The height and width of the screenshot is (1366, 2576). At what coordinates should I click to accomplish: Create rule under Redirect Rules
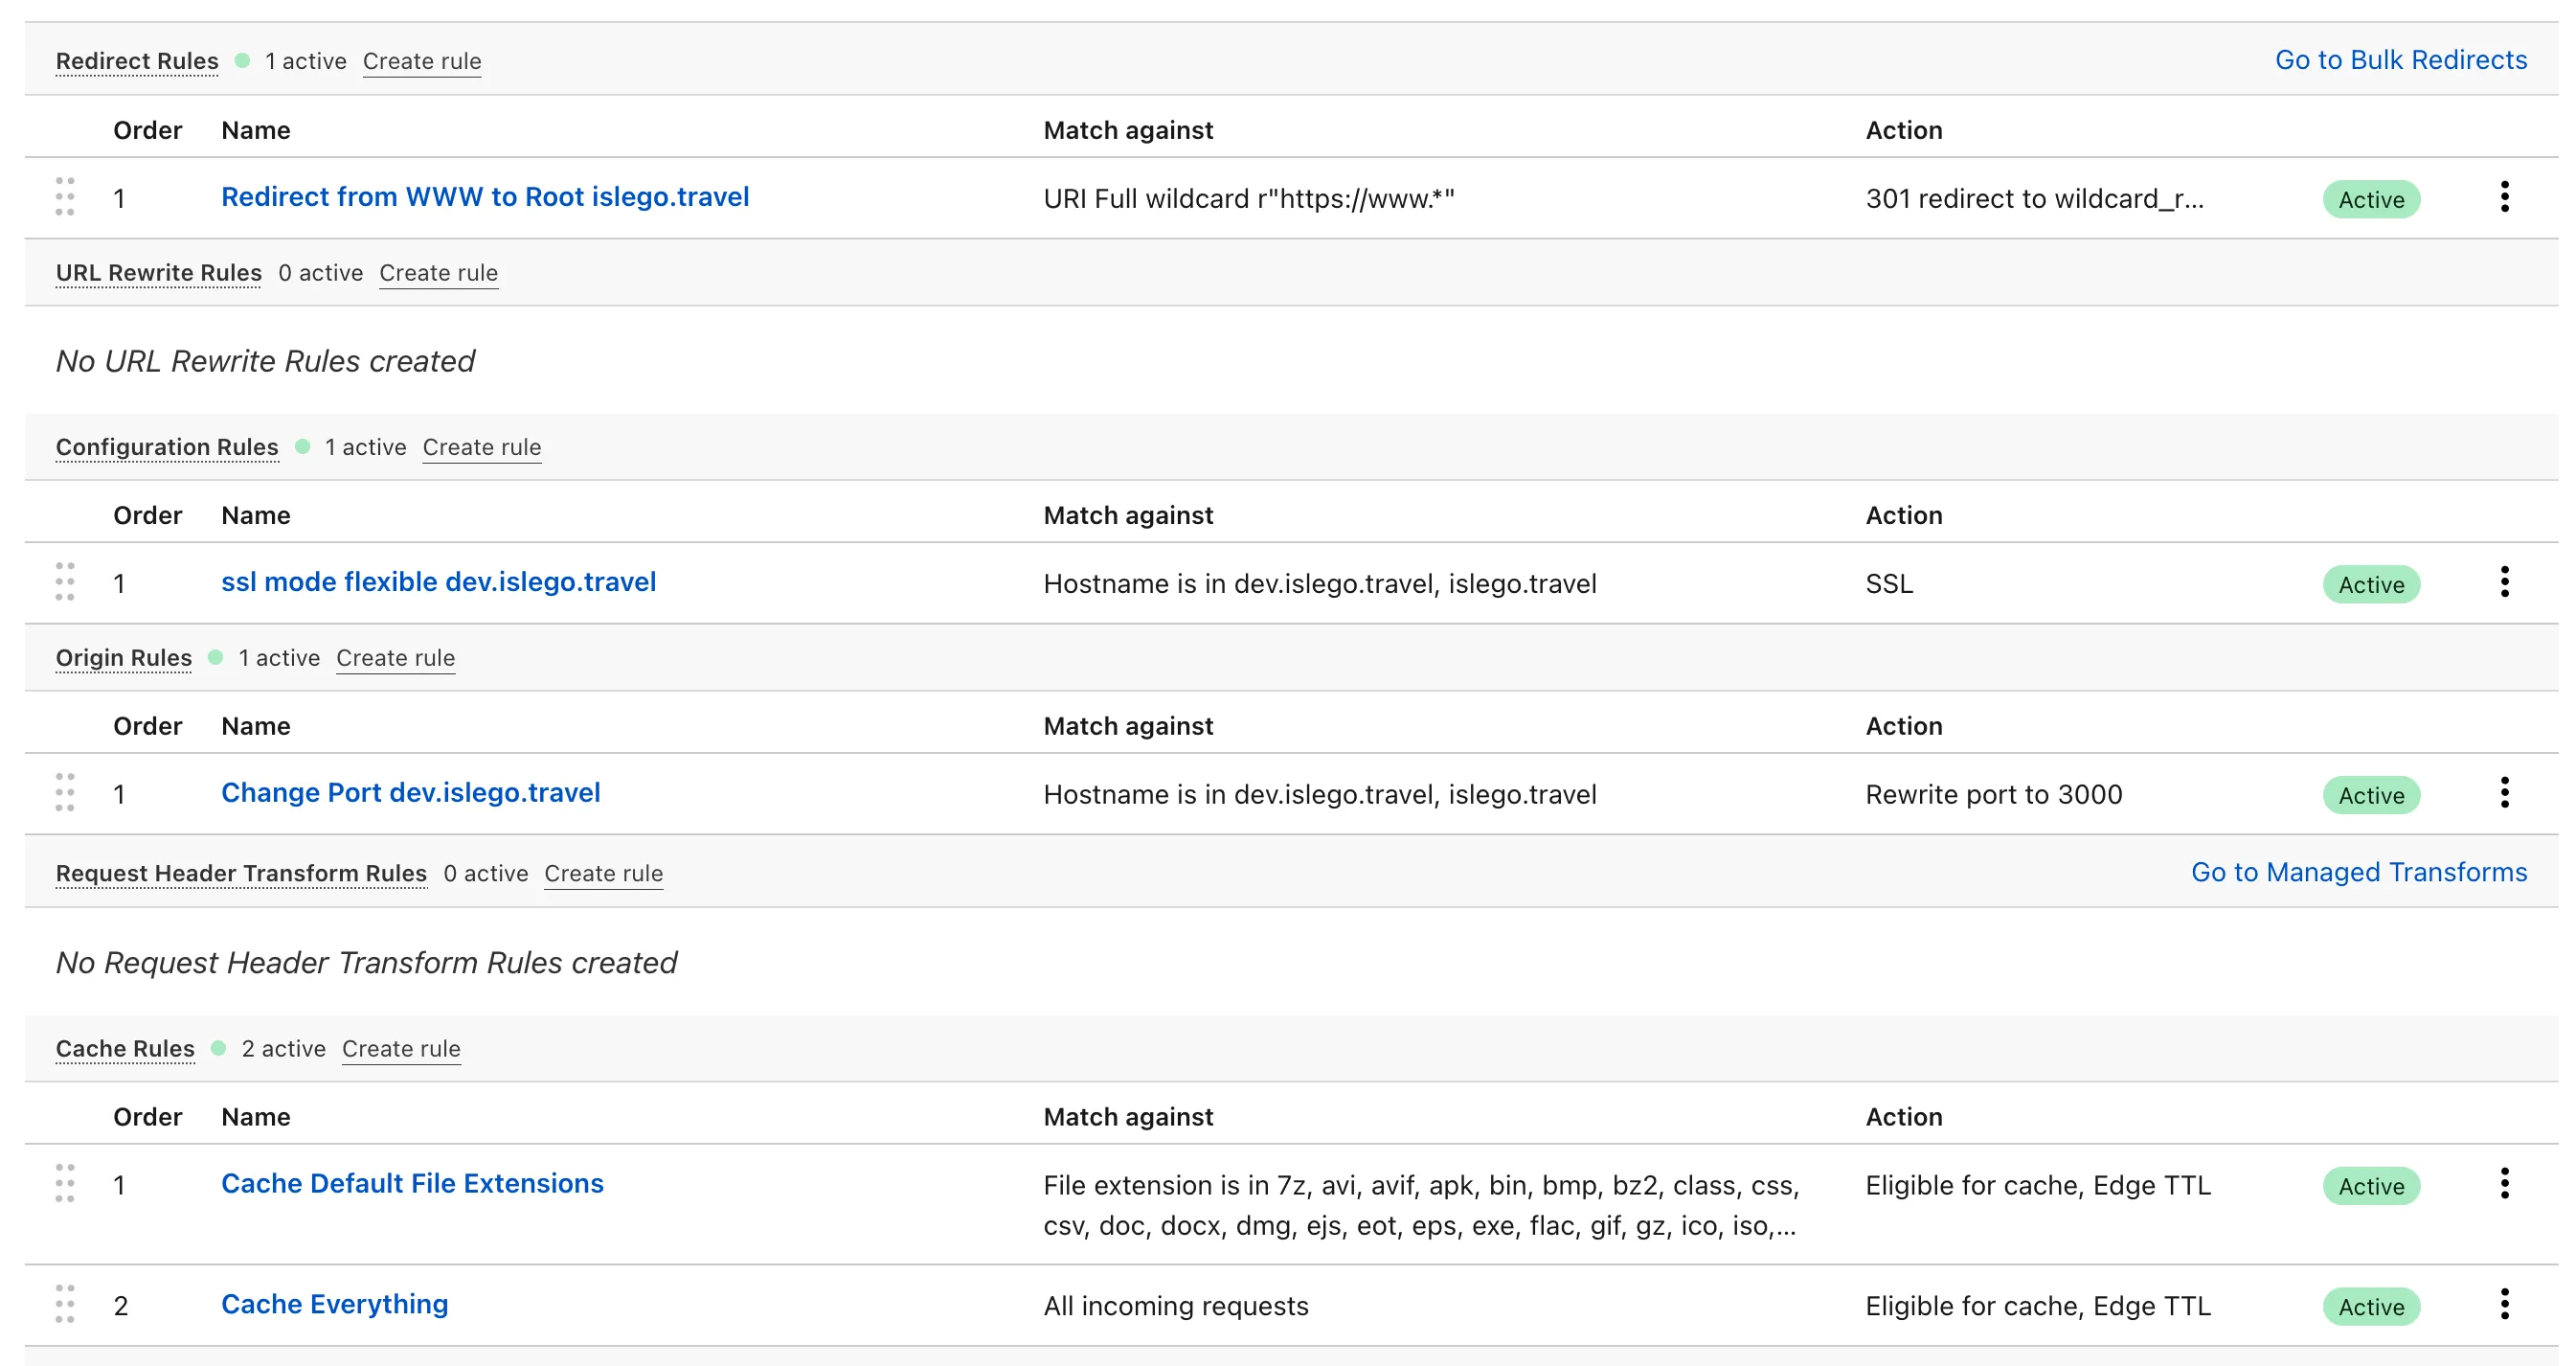click(422, 61)
